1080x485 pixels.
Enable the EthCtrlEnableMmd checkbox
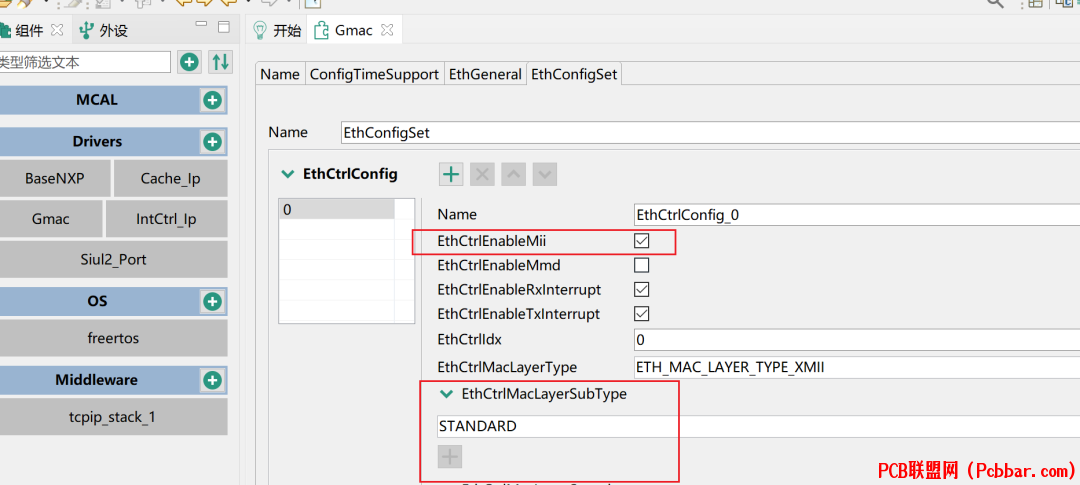(x=641, y=265)
